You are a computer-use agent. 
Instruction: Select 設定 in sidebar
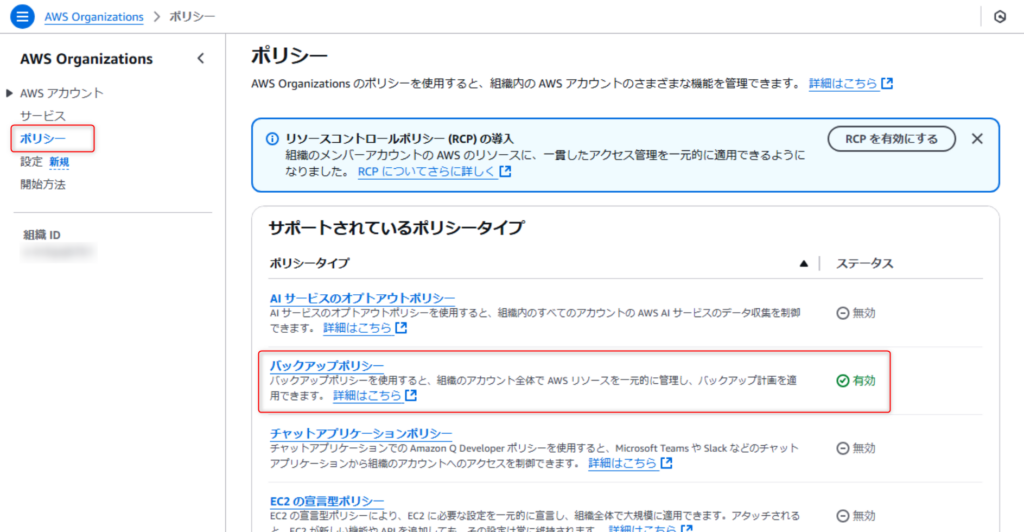click(31, 162)
